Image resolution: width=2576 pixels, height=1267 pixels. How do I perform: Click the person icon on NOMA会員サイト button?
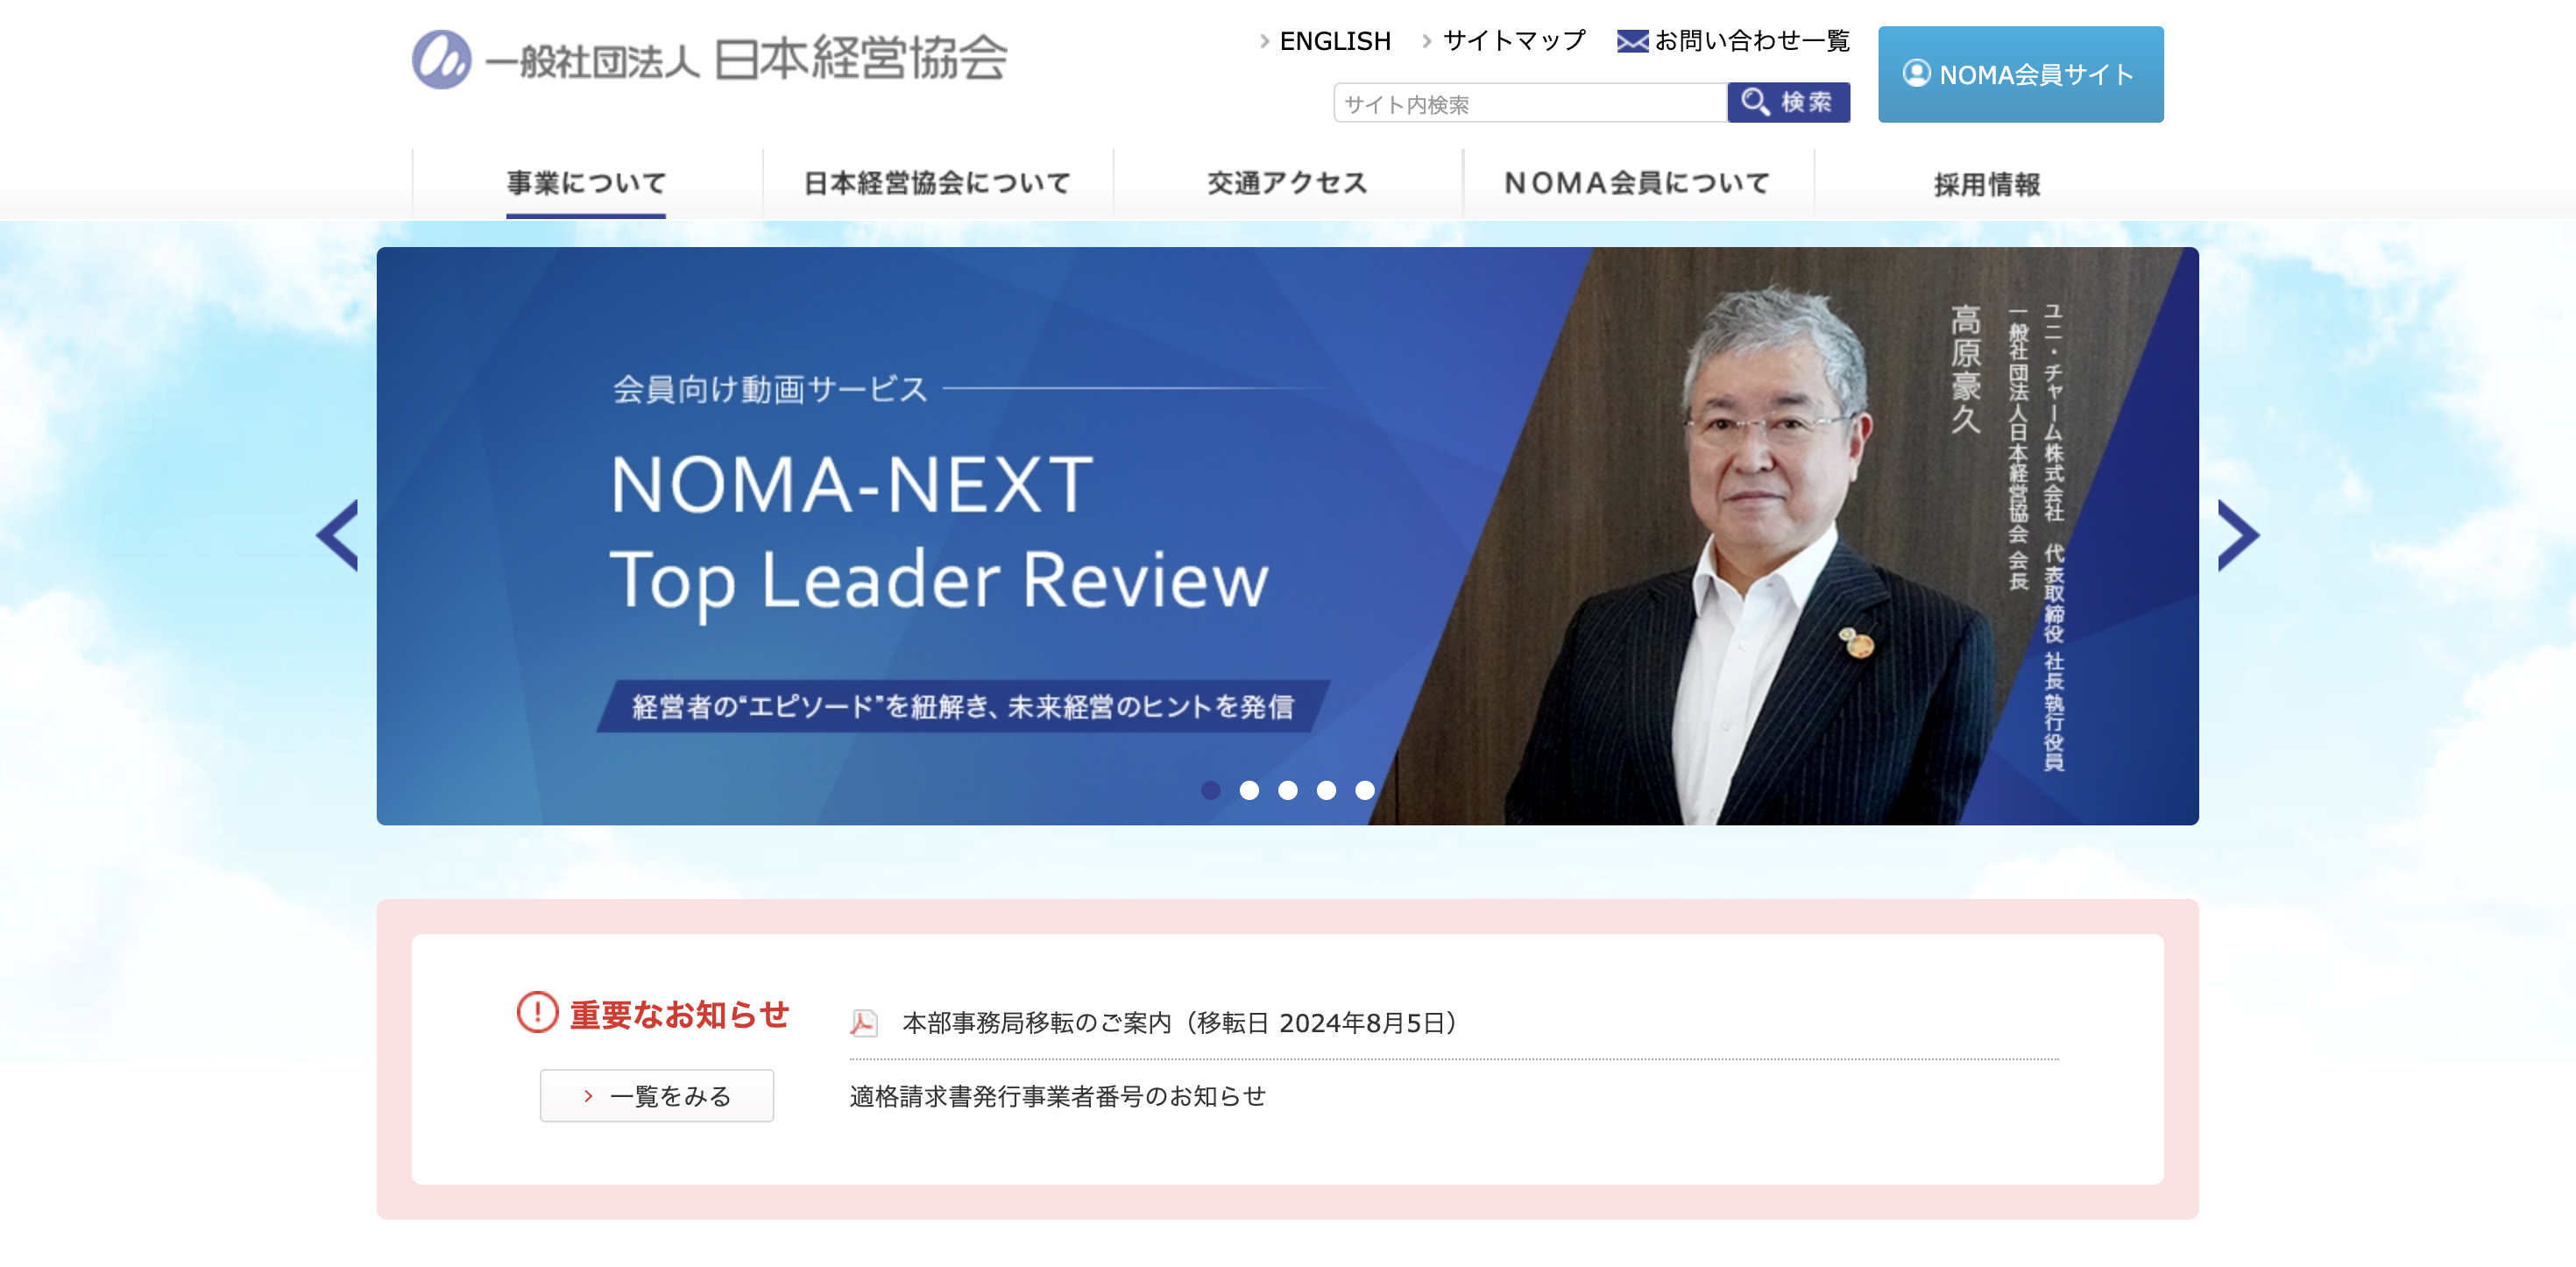1916,74
